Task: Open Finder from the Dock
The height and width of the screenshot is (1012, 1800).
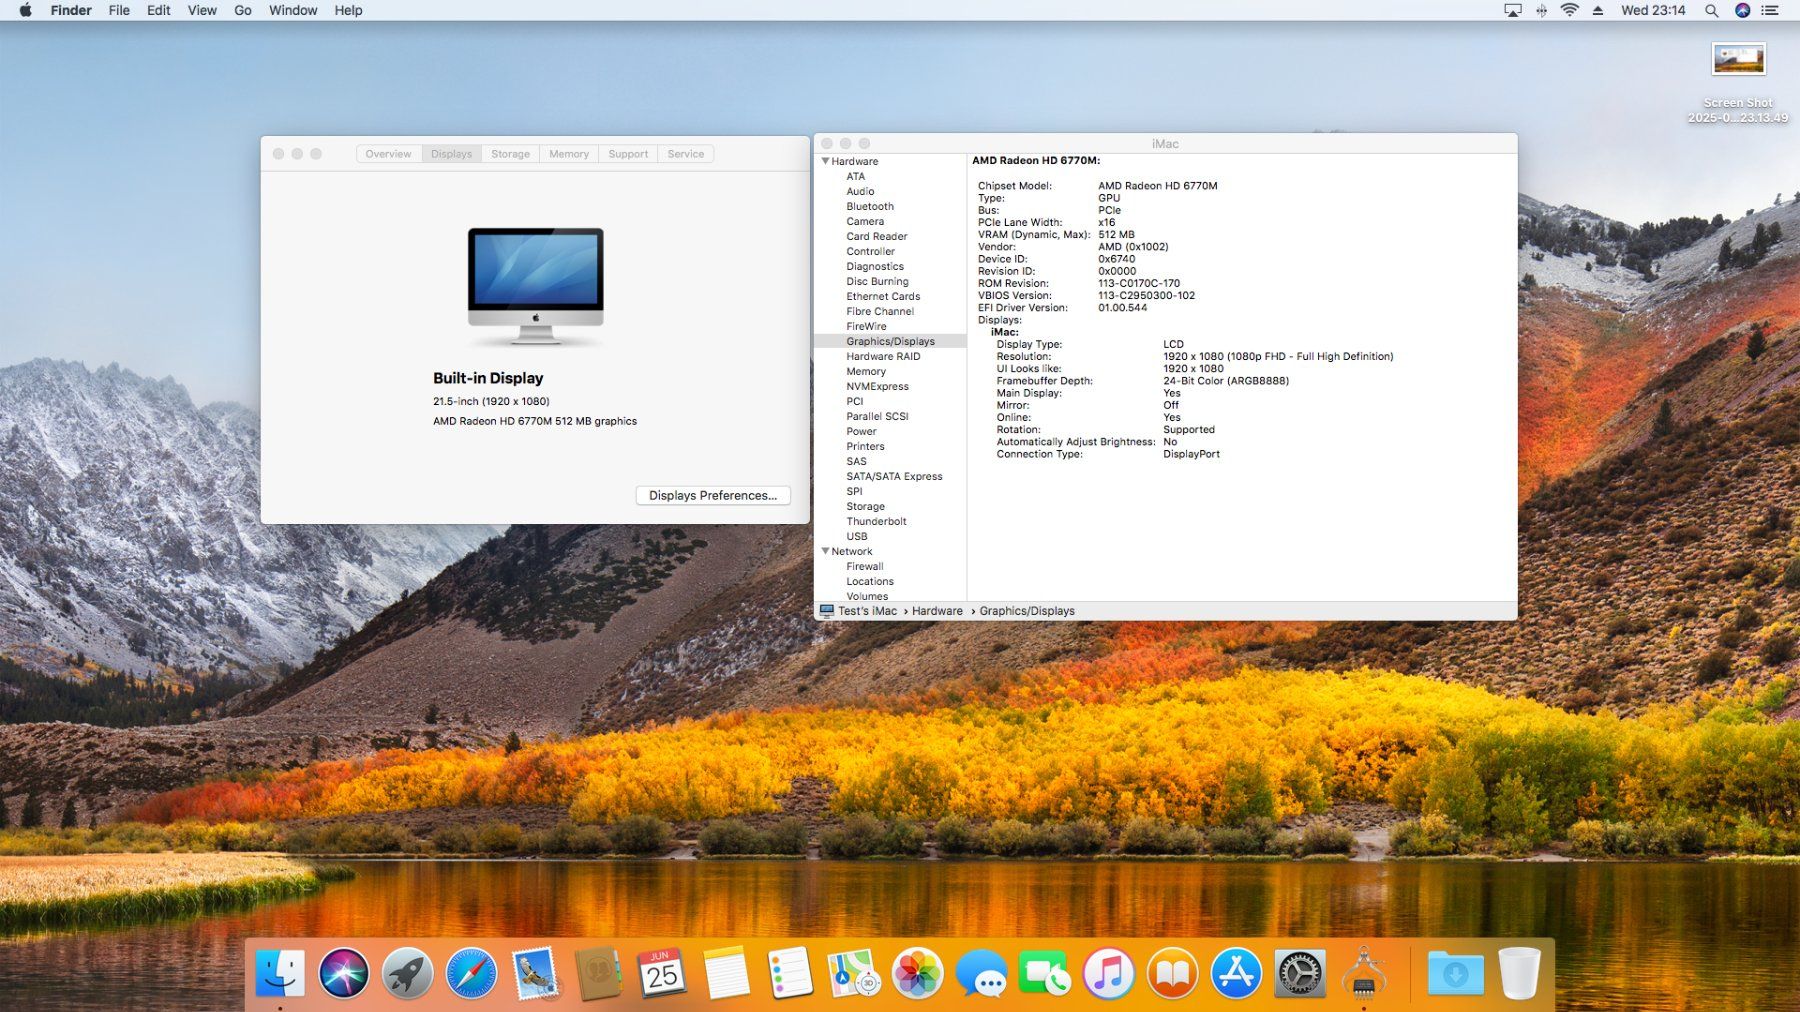Action: [280, 973]
